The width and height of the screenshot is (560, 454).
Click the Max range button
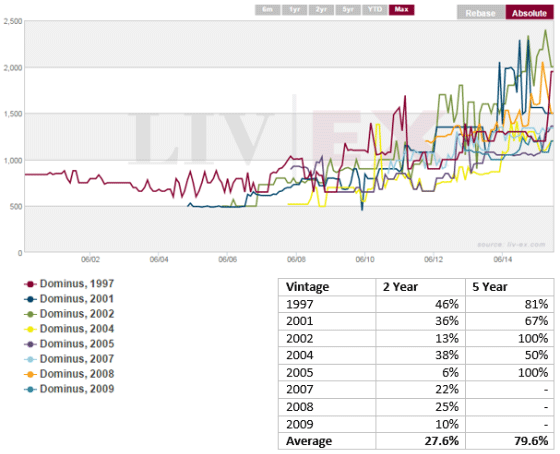coord(401,10)
